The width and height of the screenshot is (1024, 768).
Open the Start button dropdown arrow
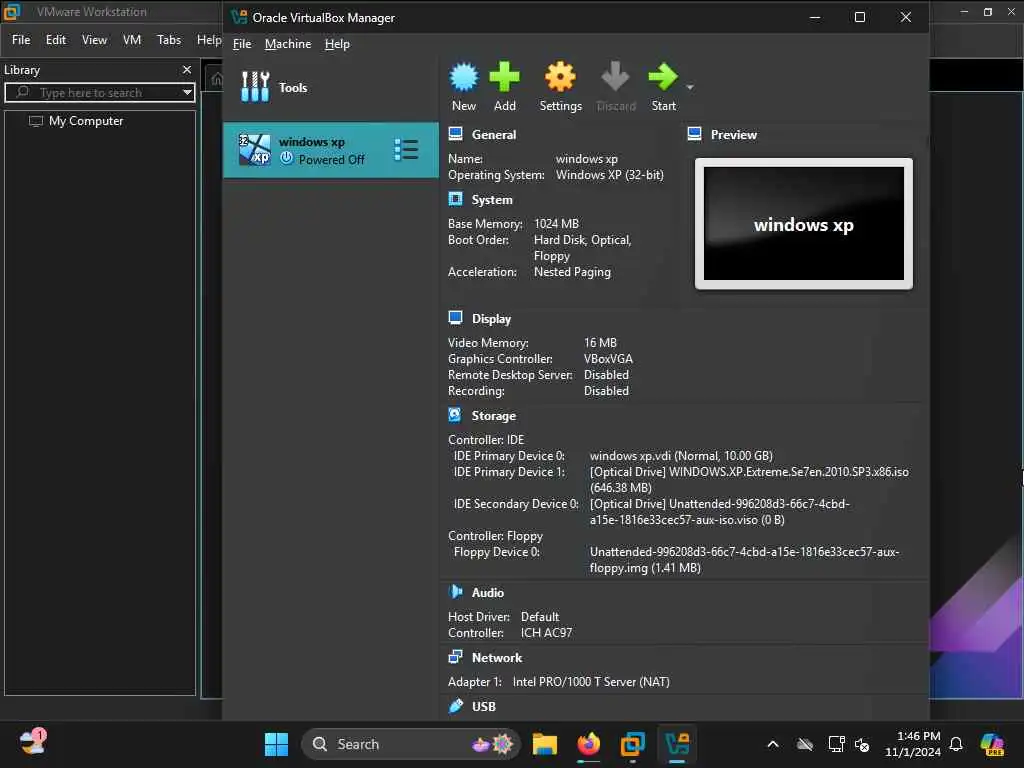(x=690, y=87)
